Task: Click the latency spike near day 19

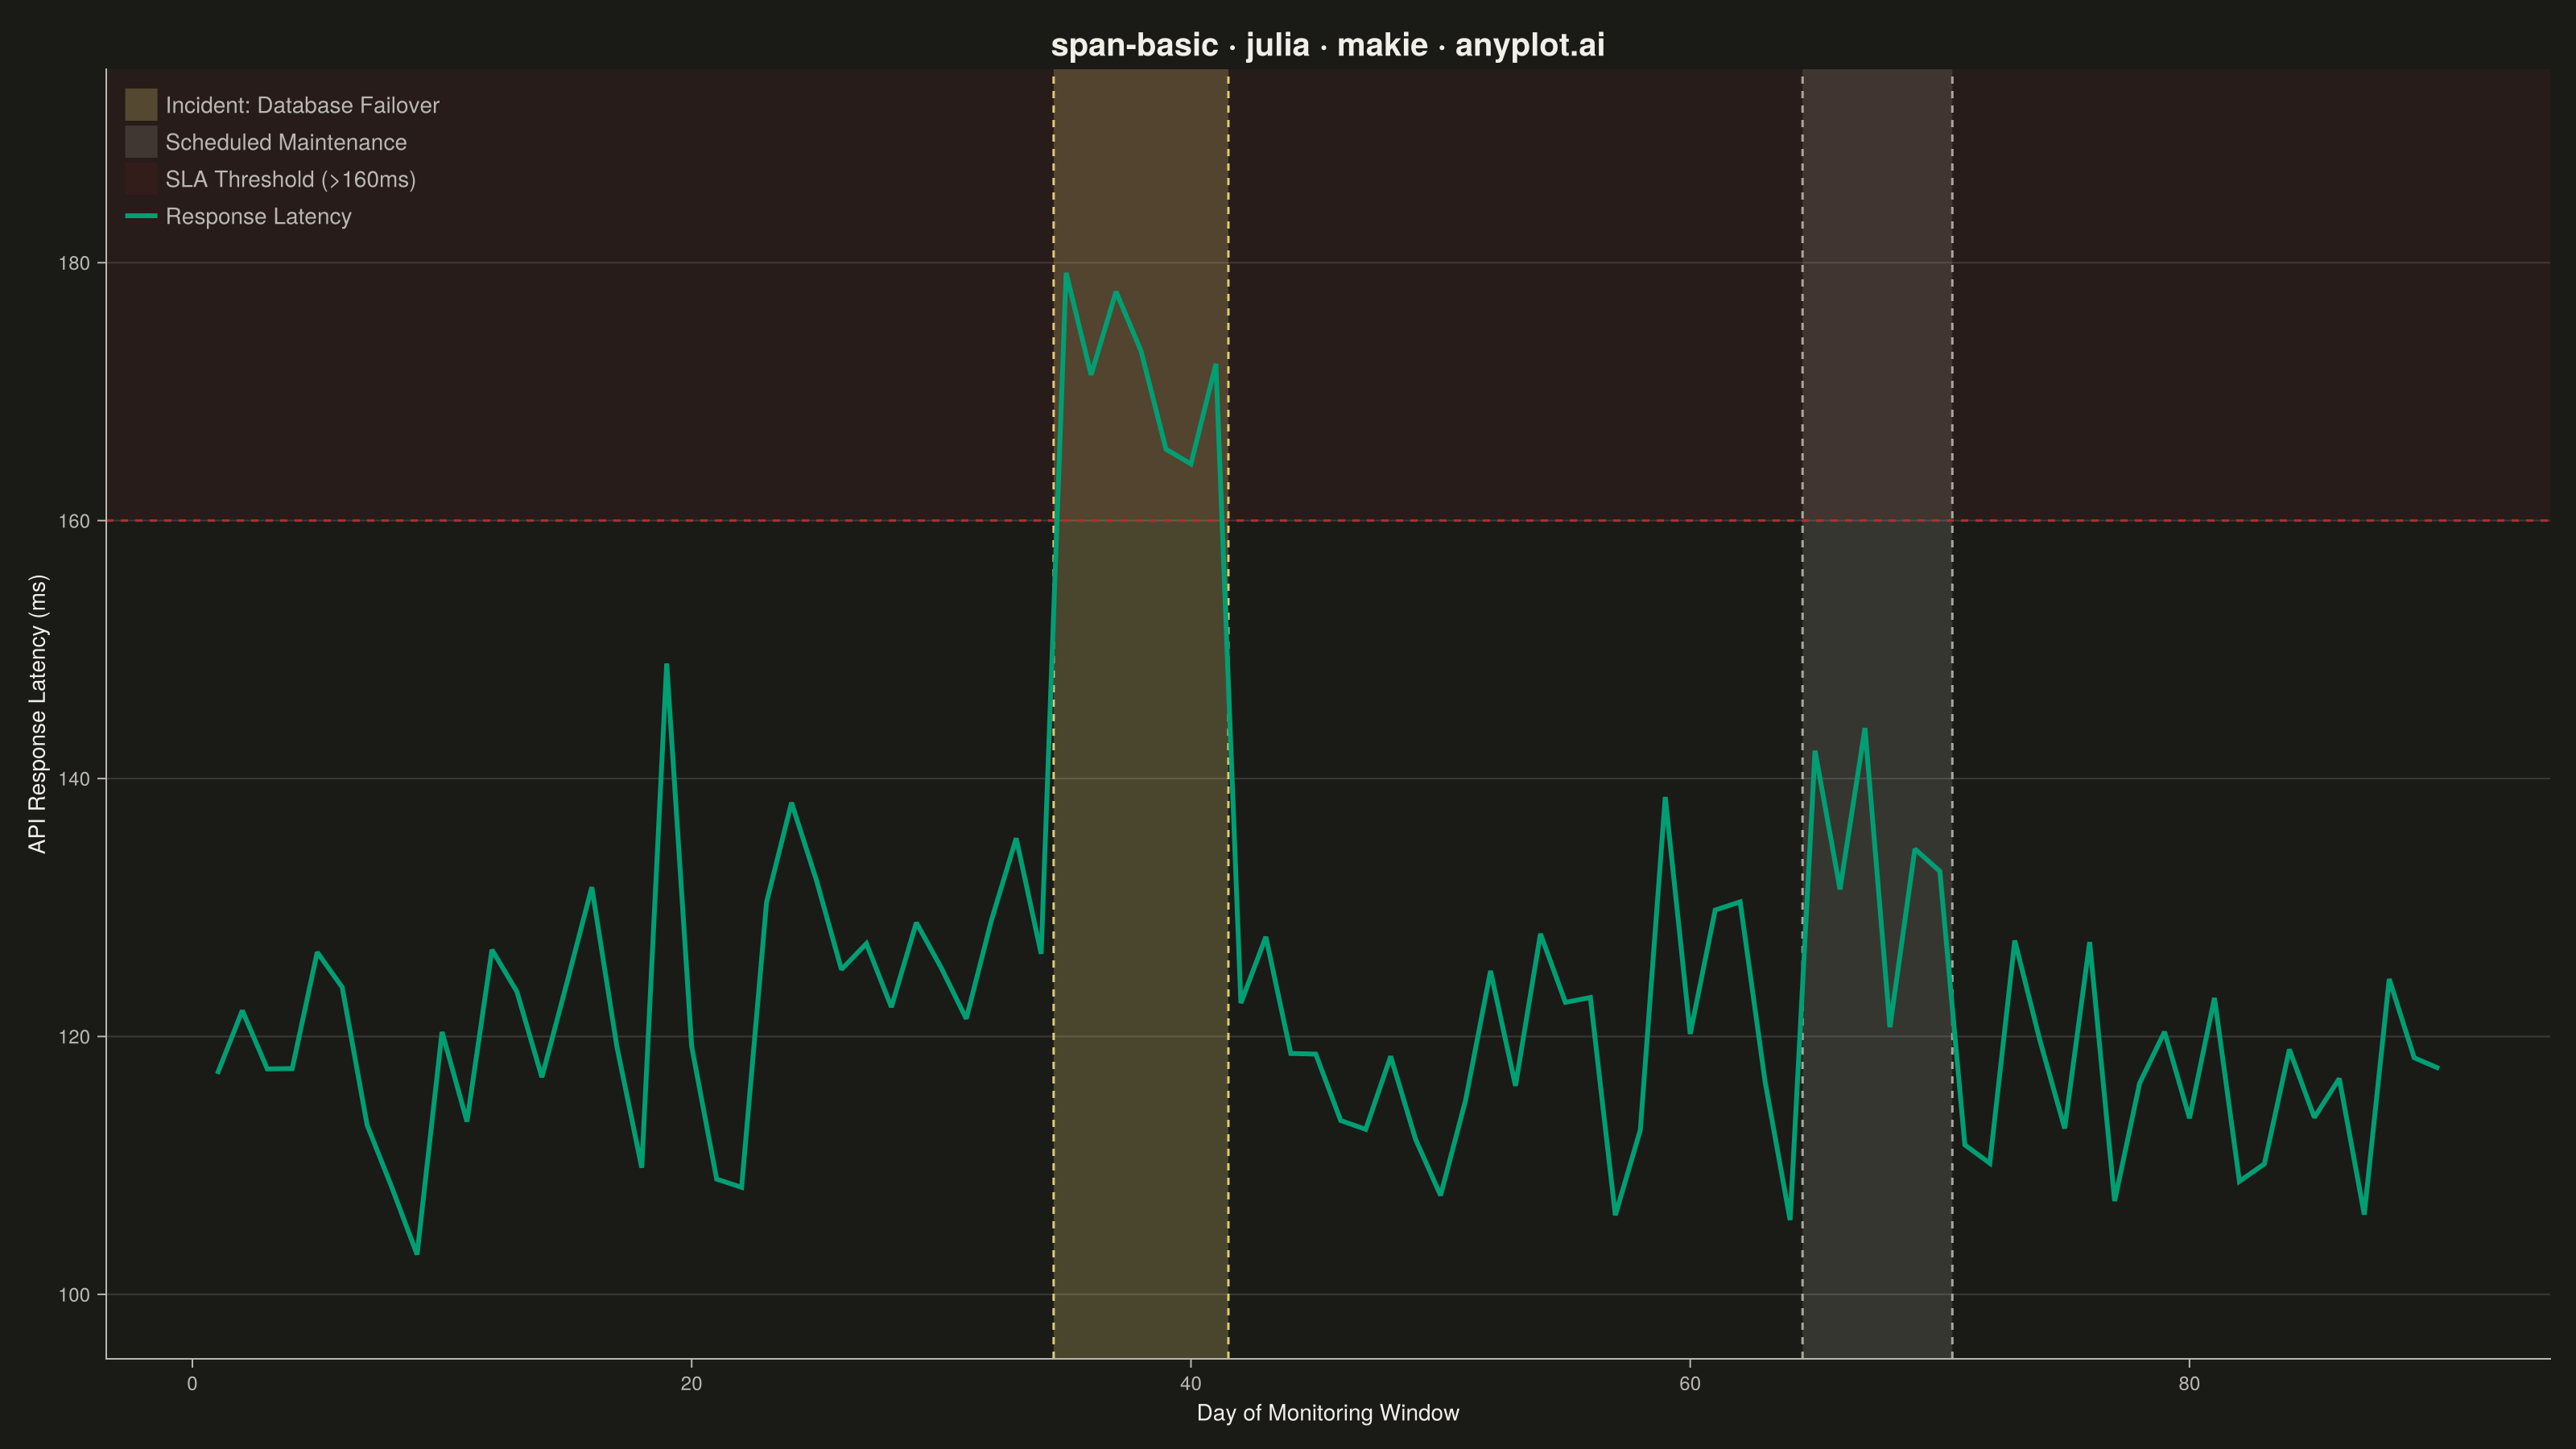Action: coord(666,665)
